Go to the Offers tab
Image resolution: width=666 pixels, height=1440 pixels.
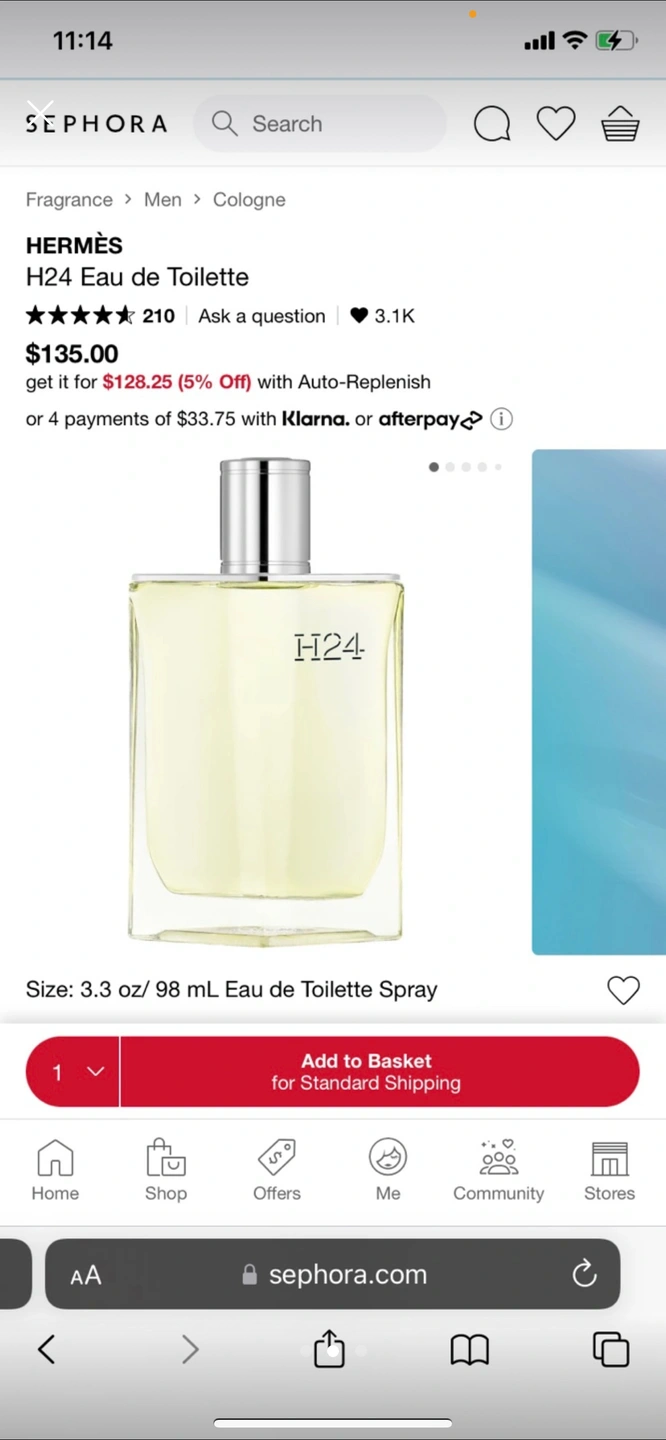coord(277,1170)
